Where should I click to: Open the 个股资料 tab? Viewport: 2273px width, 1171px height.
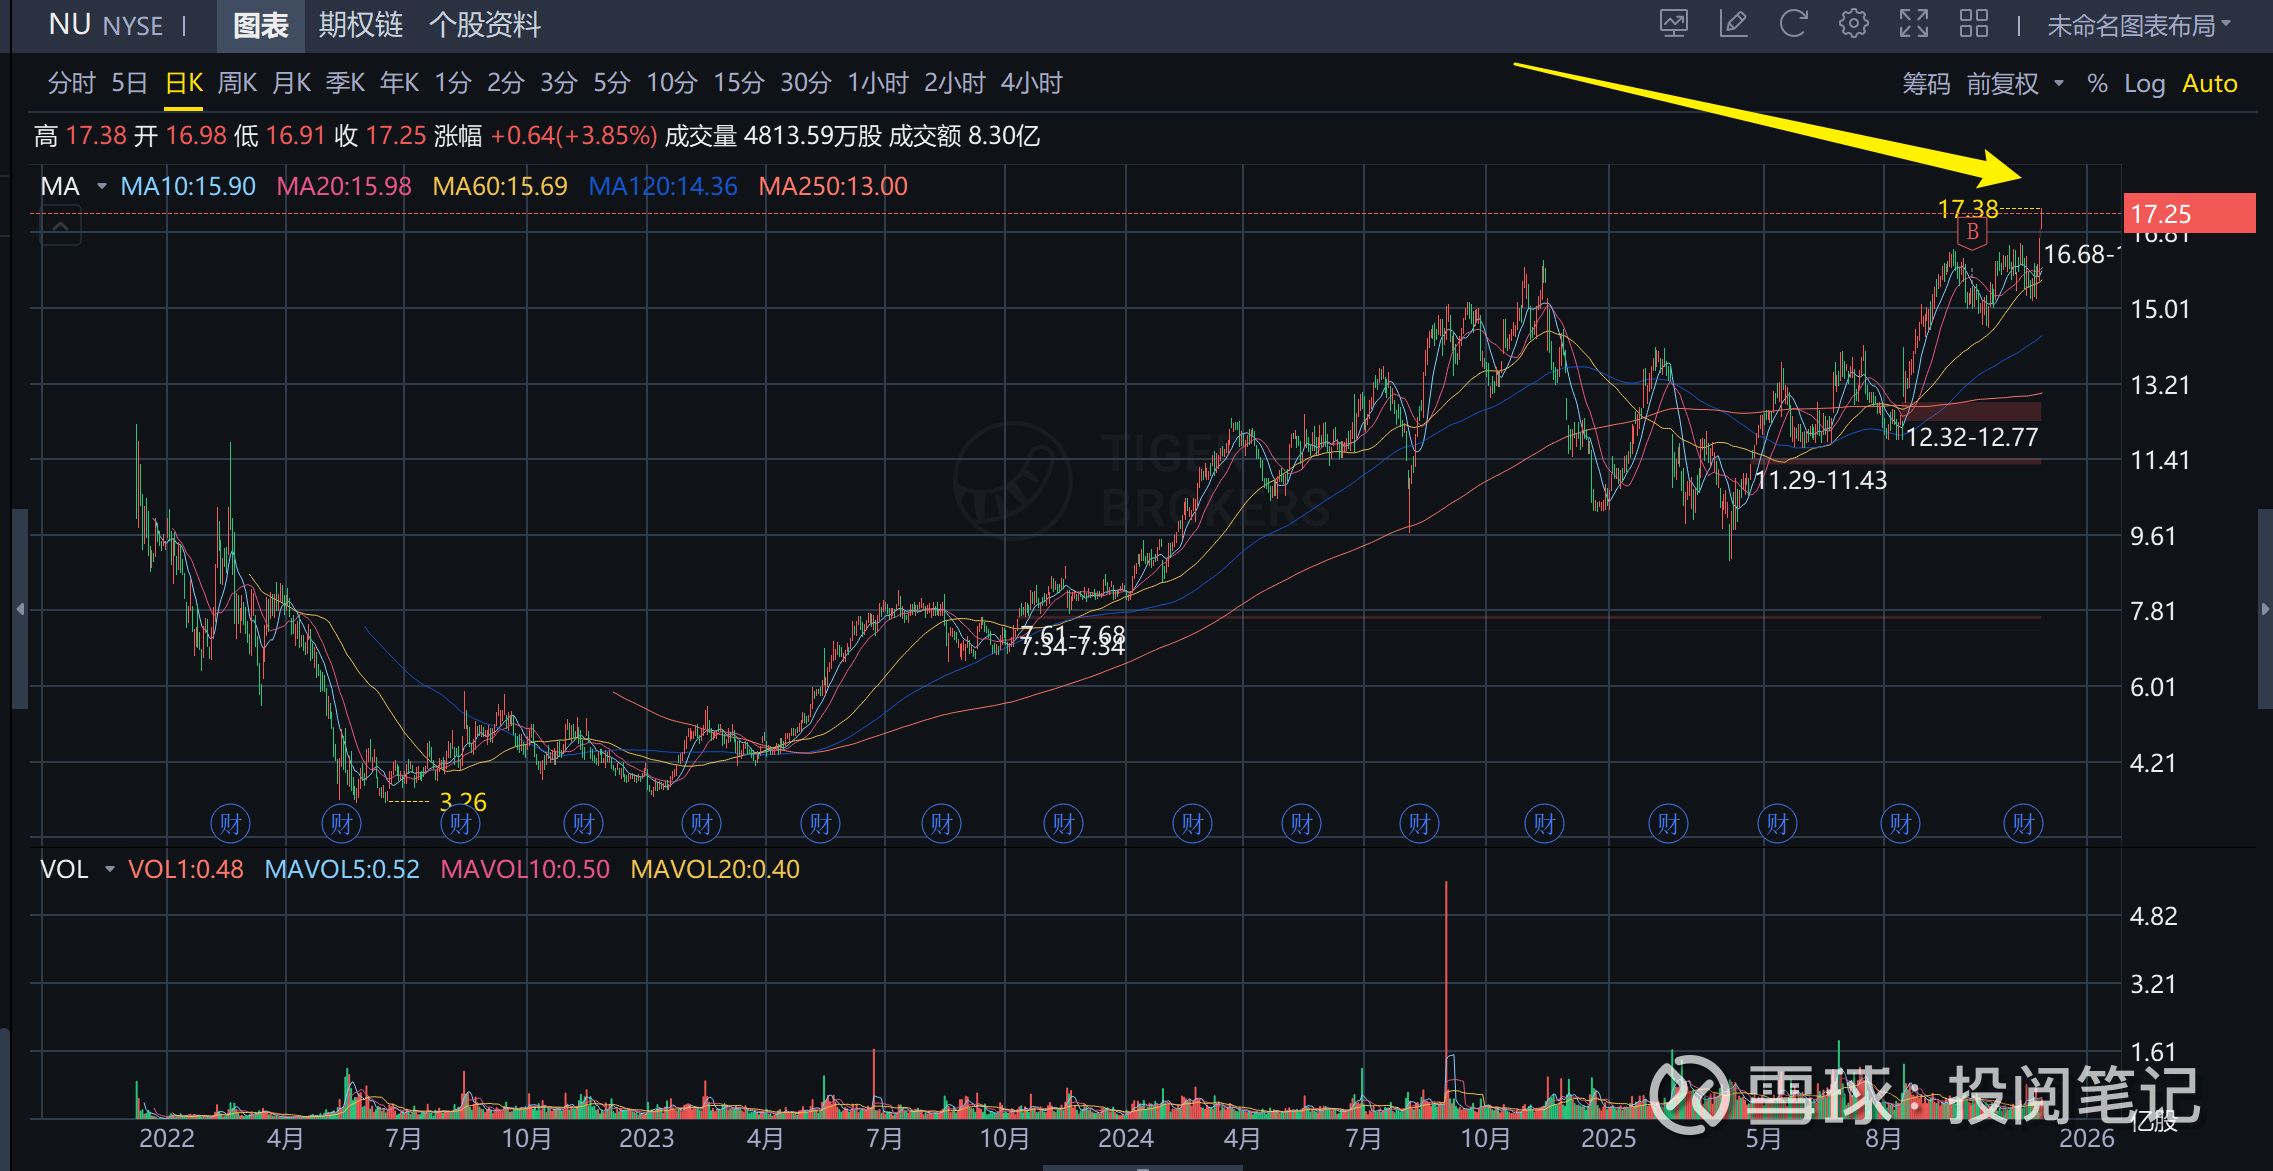tap(484, 25)
